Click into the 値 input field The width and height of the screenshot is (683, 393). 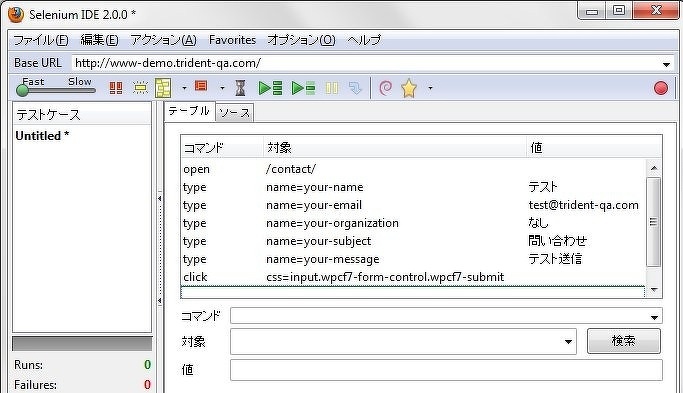(446, 370)
